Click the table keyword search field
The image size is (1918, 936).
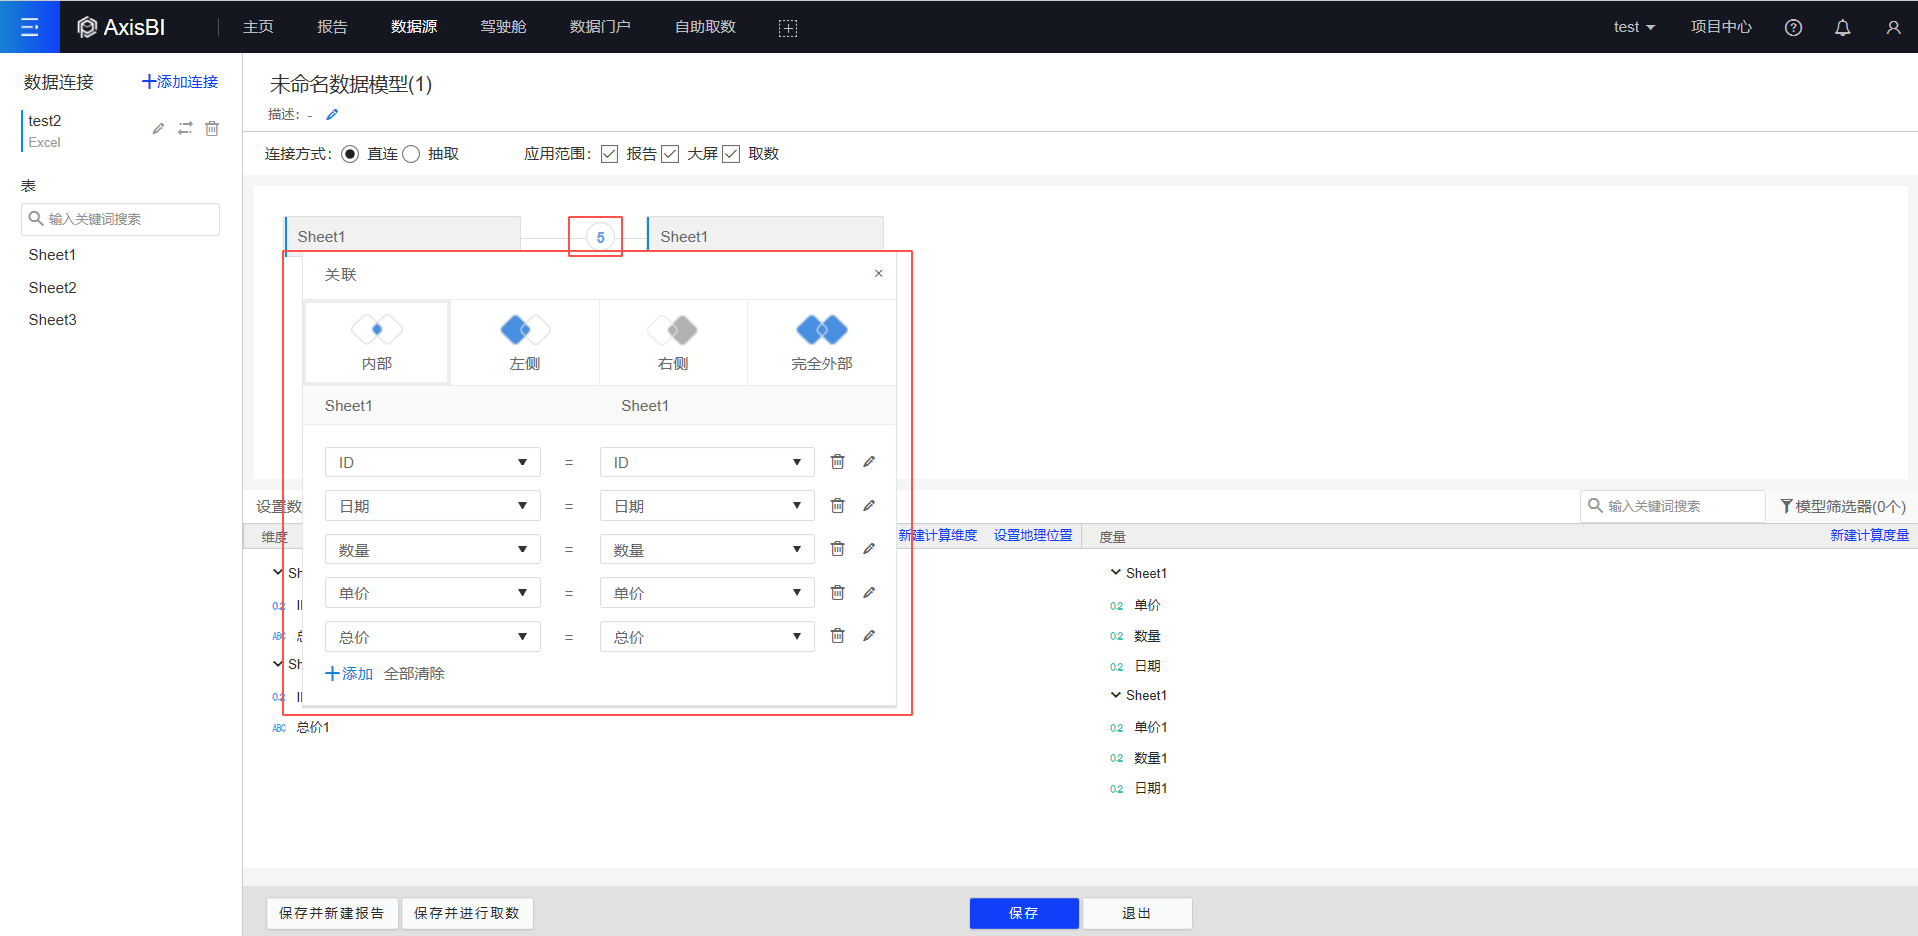(x=121, y=219)
